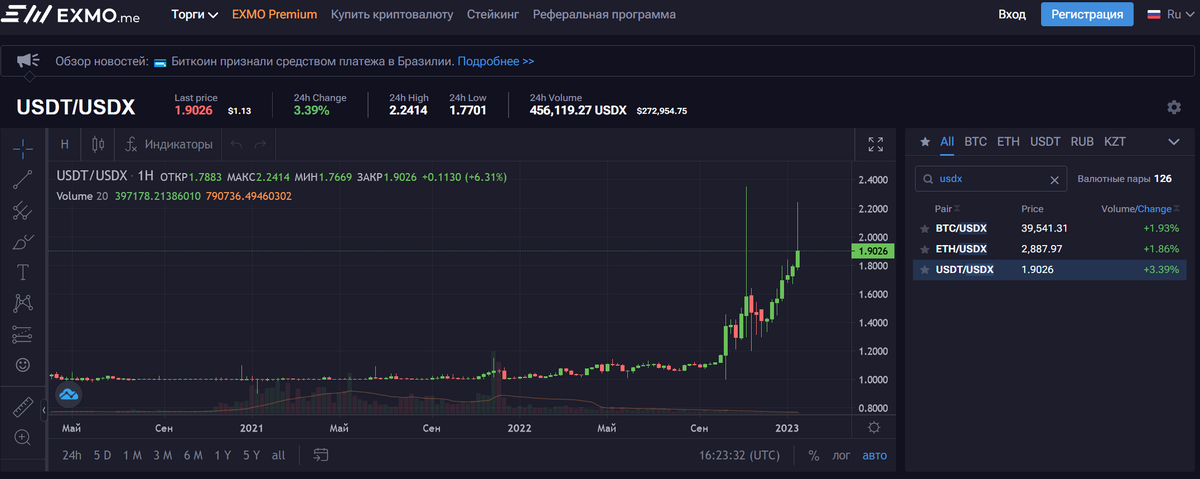This screenshot has width=1200, height=479.
Task: Undo the last chart action
Action: pyautogui.click(x=236, y=144)
